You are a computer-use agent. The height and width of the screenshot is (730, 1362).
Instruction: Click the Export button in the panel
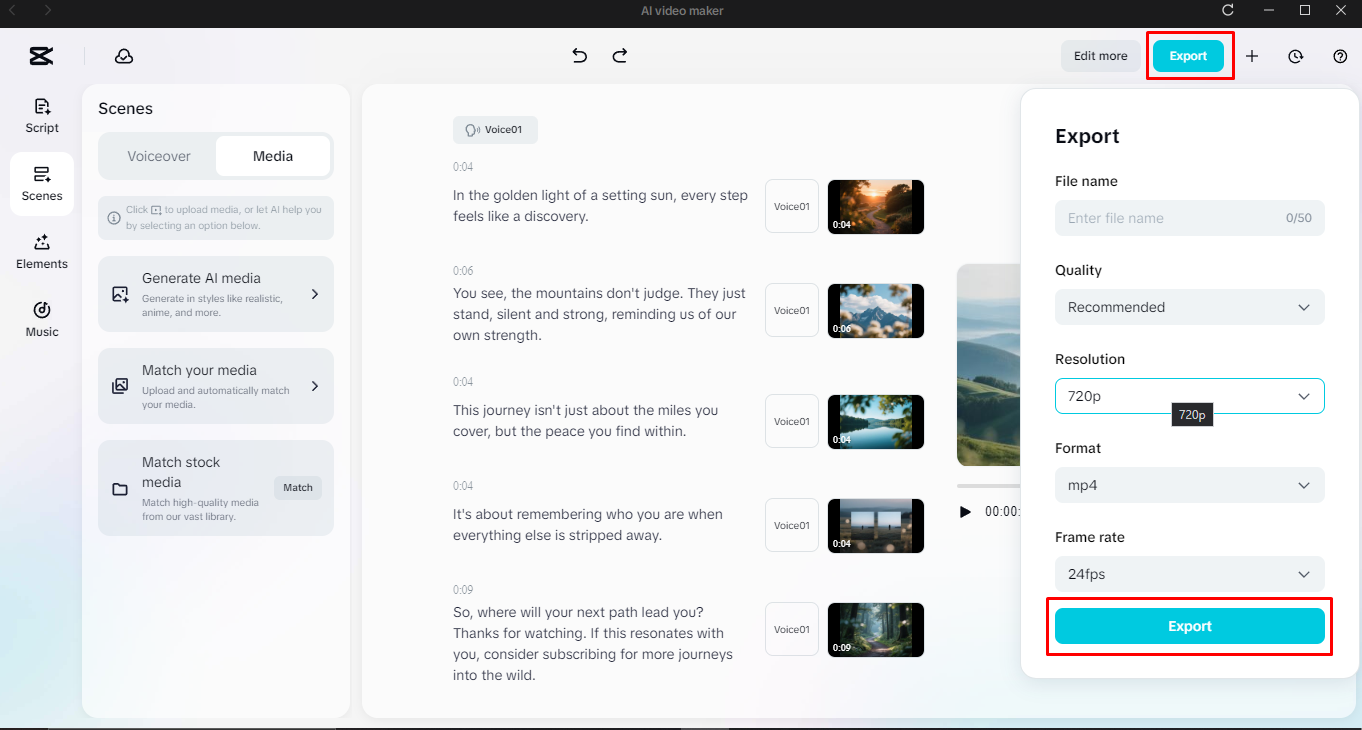(x=1189, y=626)
